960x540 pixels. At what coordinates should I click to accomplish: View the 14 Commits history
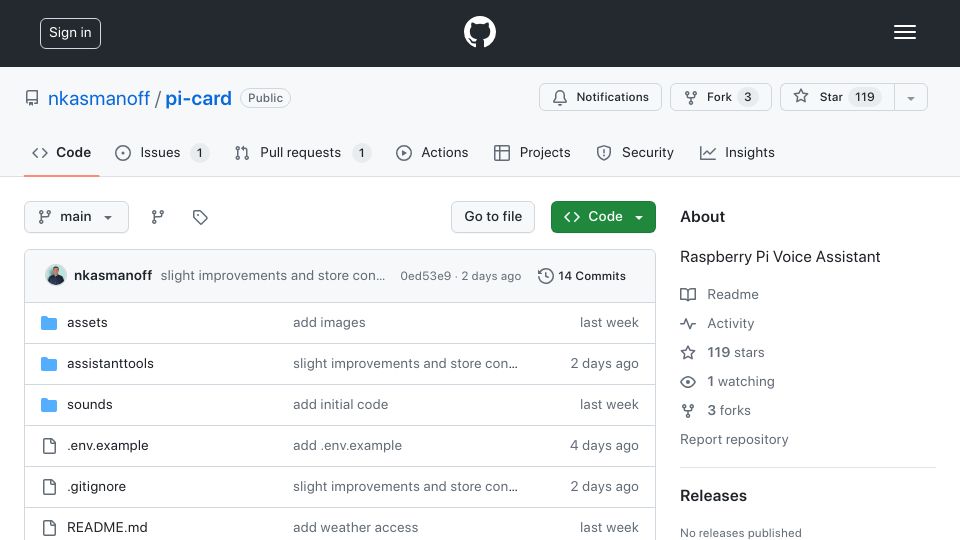(x=582, y=276)
